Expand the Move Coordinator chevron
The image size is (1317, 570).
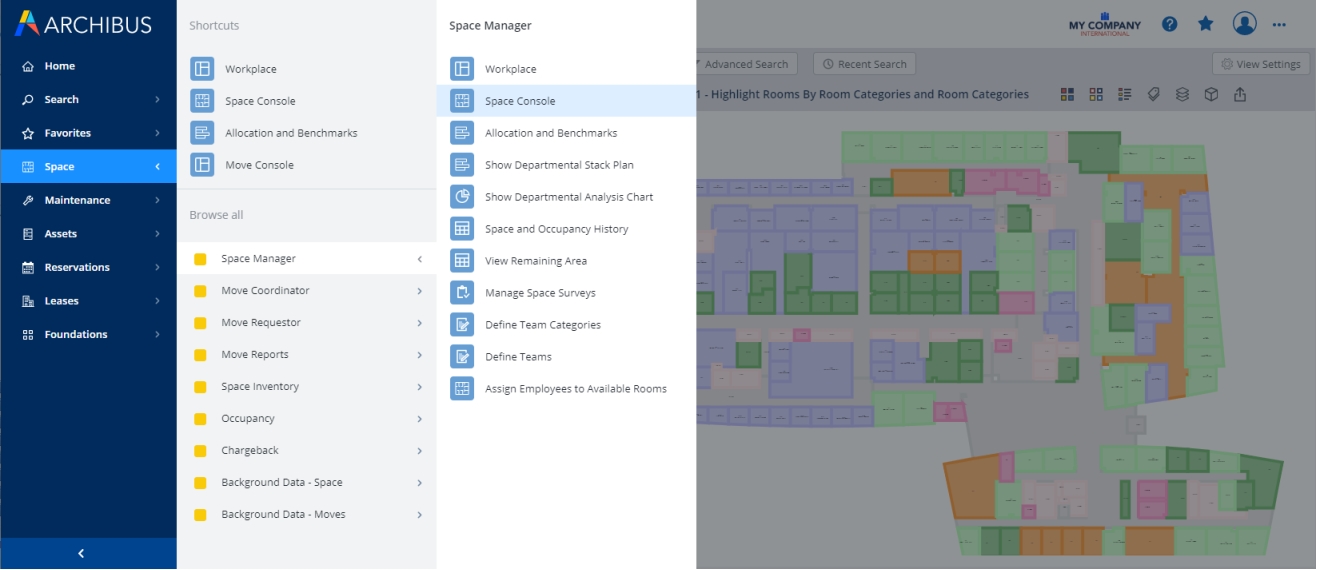[x=419, y=291]
